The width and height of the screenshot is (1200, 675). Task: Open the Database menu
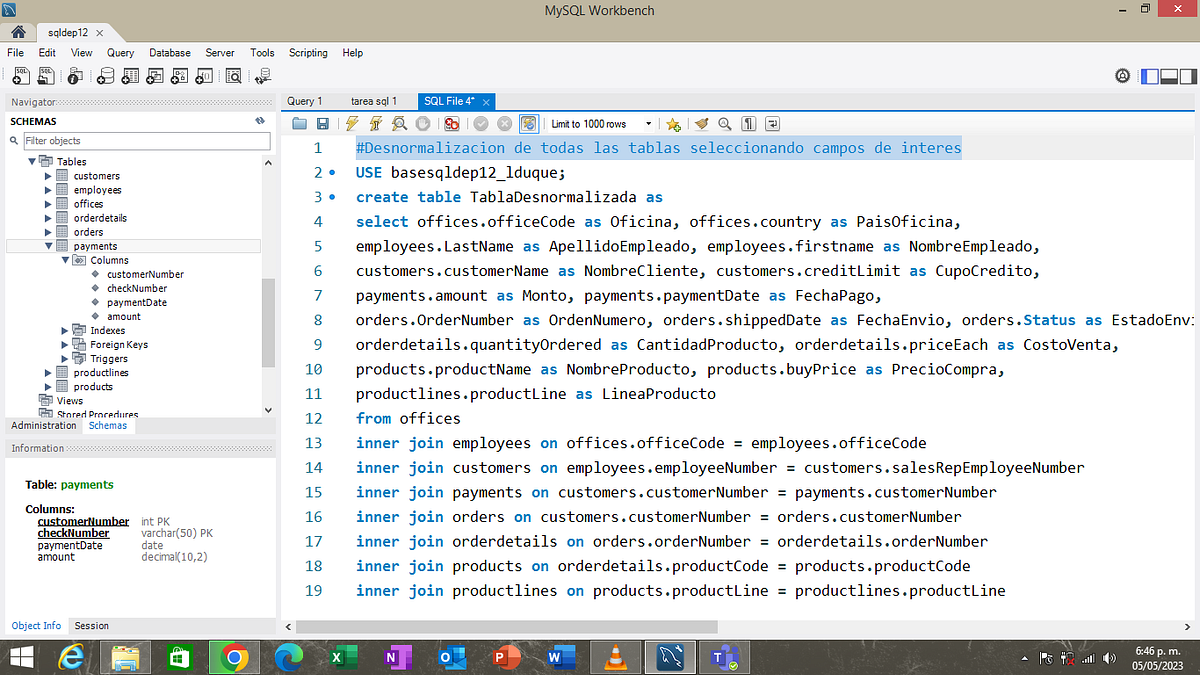pyautogui.click(x=170, y=53)
